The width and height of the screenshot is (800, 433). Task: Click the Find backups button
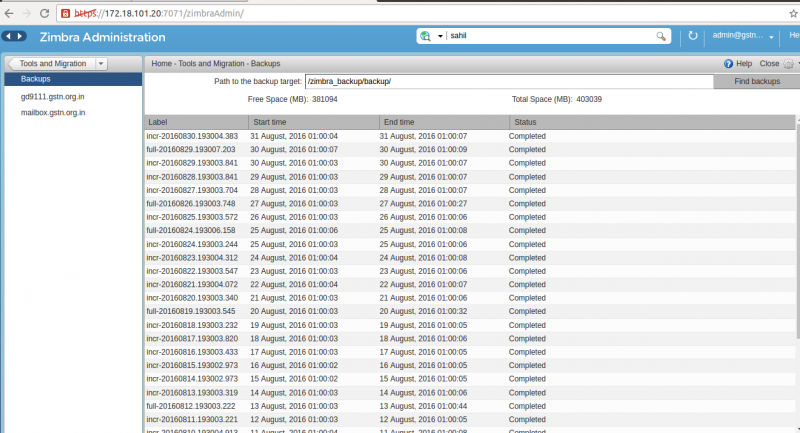click(757, 82)
